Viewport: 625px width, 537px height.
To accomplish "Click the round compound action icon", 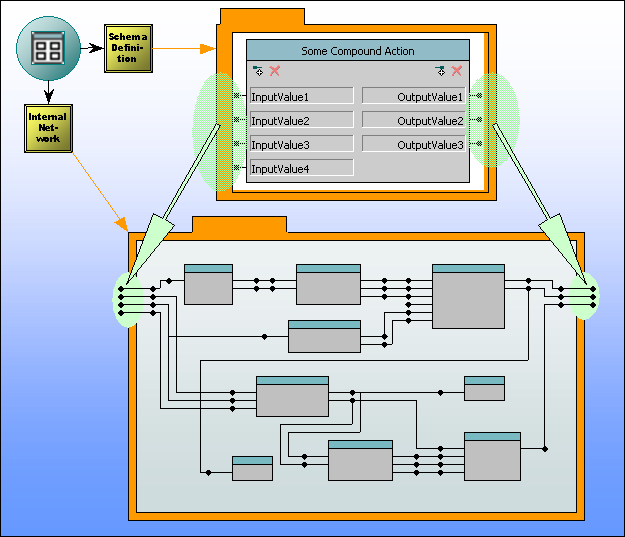I will [47, 47].
